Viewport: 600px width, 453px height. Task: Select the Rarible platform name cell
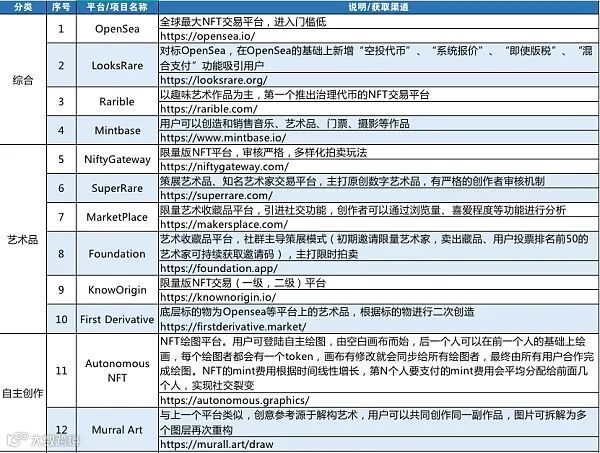pyautogui.click(x=117, y=102)
